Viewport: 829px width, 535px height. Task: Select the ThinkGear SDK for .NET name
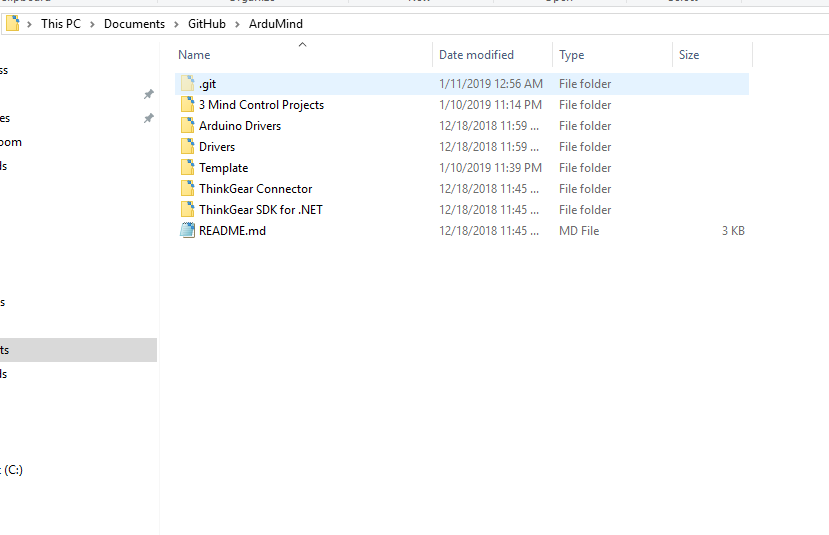pos(261,210)
